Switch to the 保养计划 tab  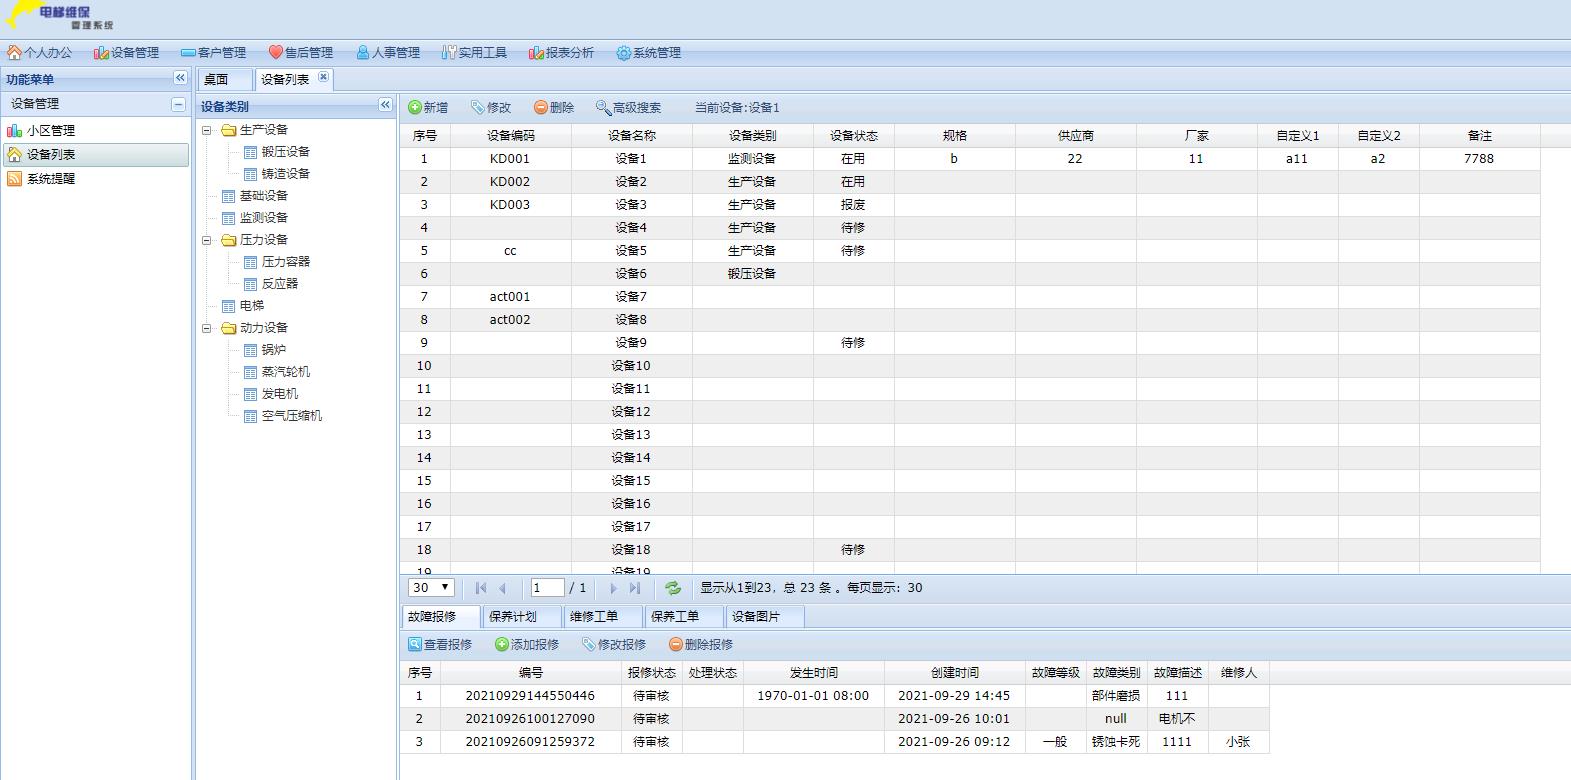513,617
